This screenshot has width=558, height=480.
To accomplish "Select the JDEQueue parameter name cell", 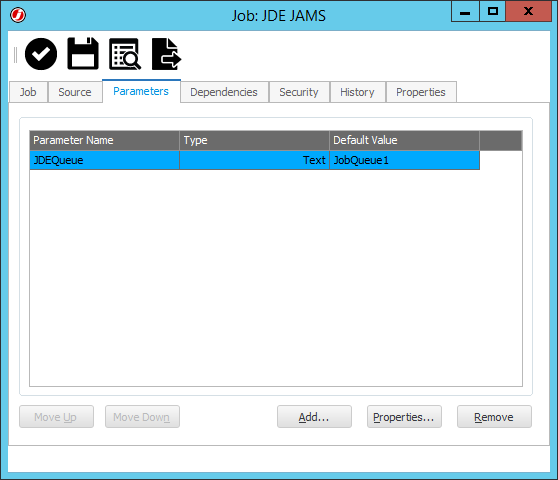I will pos(104,160).
